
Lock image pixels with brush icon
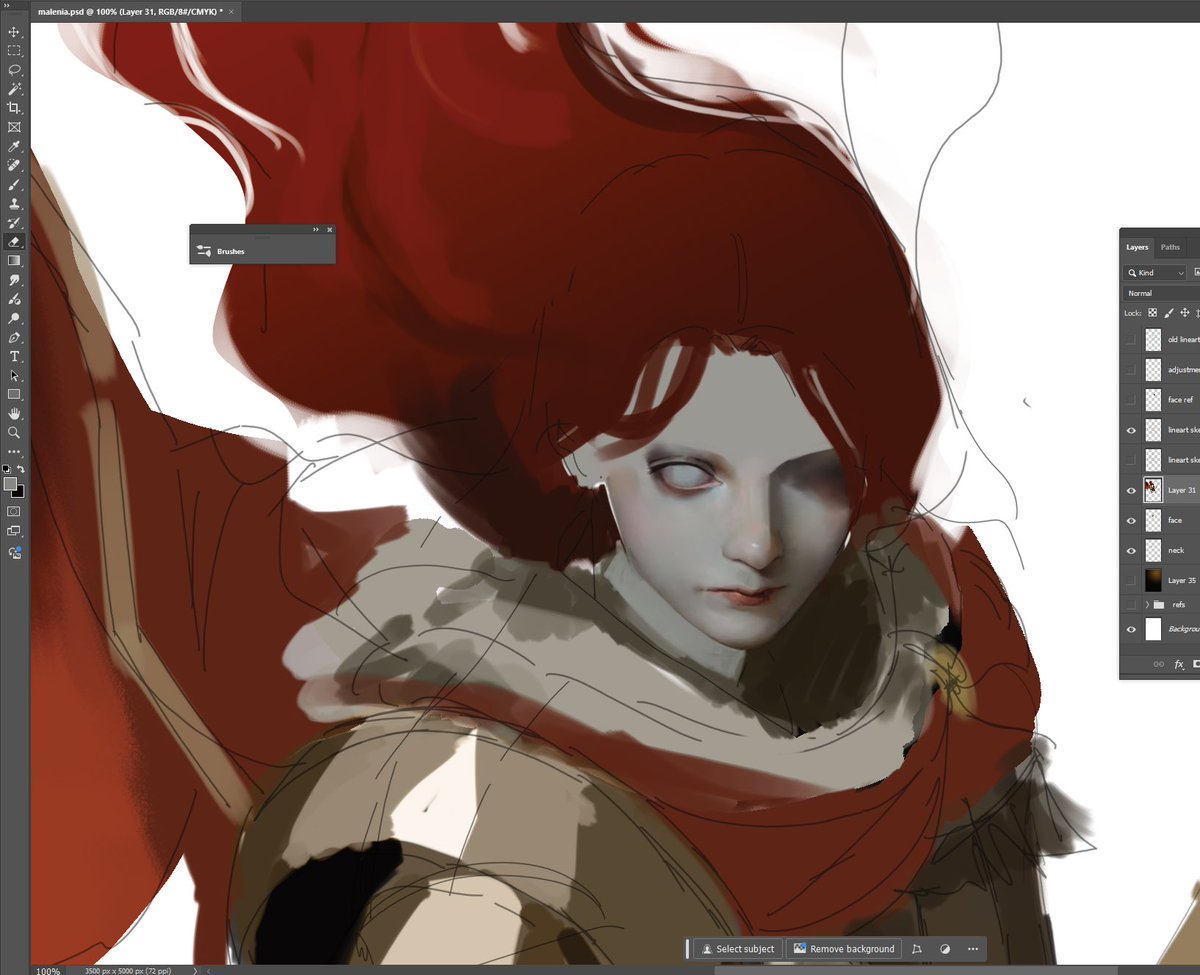point(1168,313)
